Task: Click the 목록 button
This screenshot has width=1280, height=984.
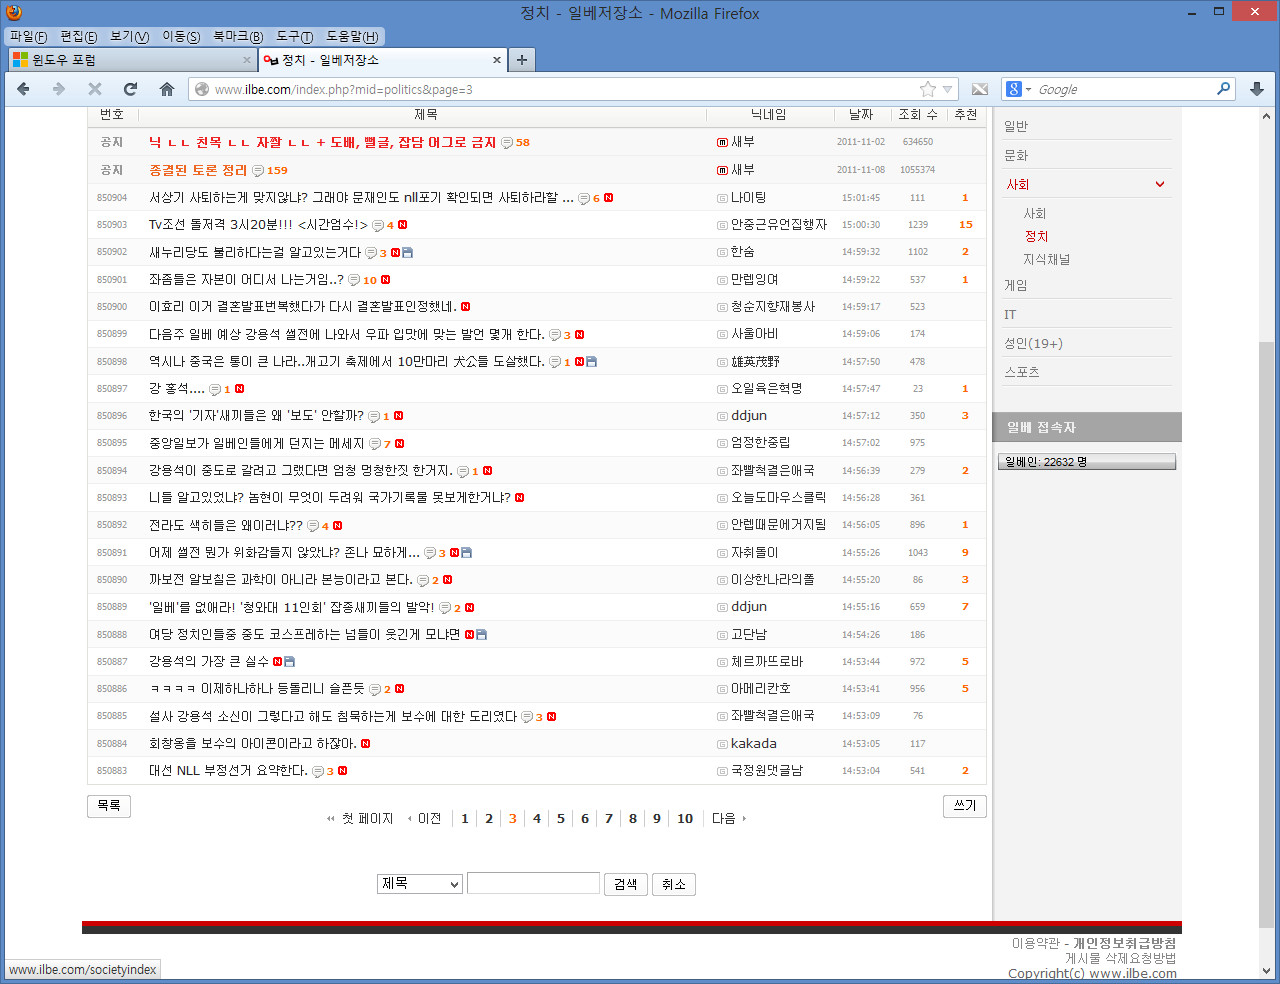Action: (x=109, y=806)
